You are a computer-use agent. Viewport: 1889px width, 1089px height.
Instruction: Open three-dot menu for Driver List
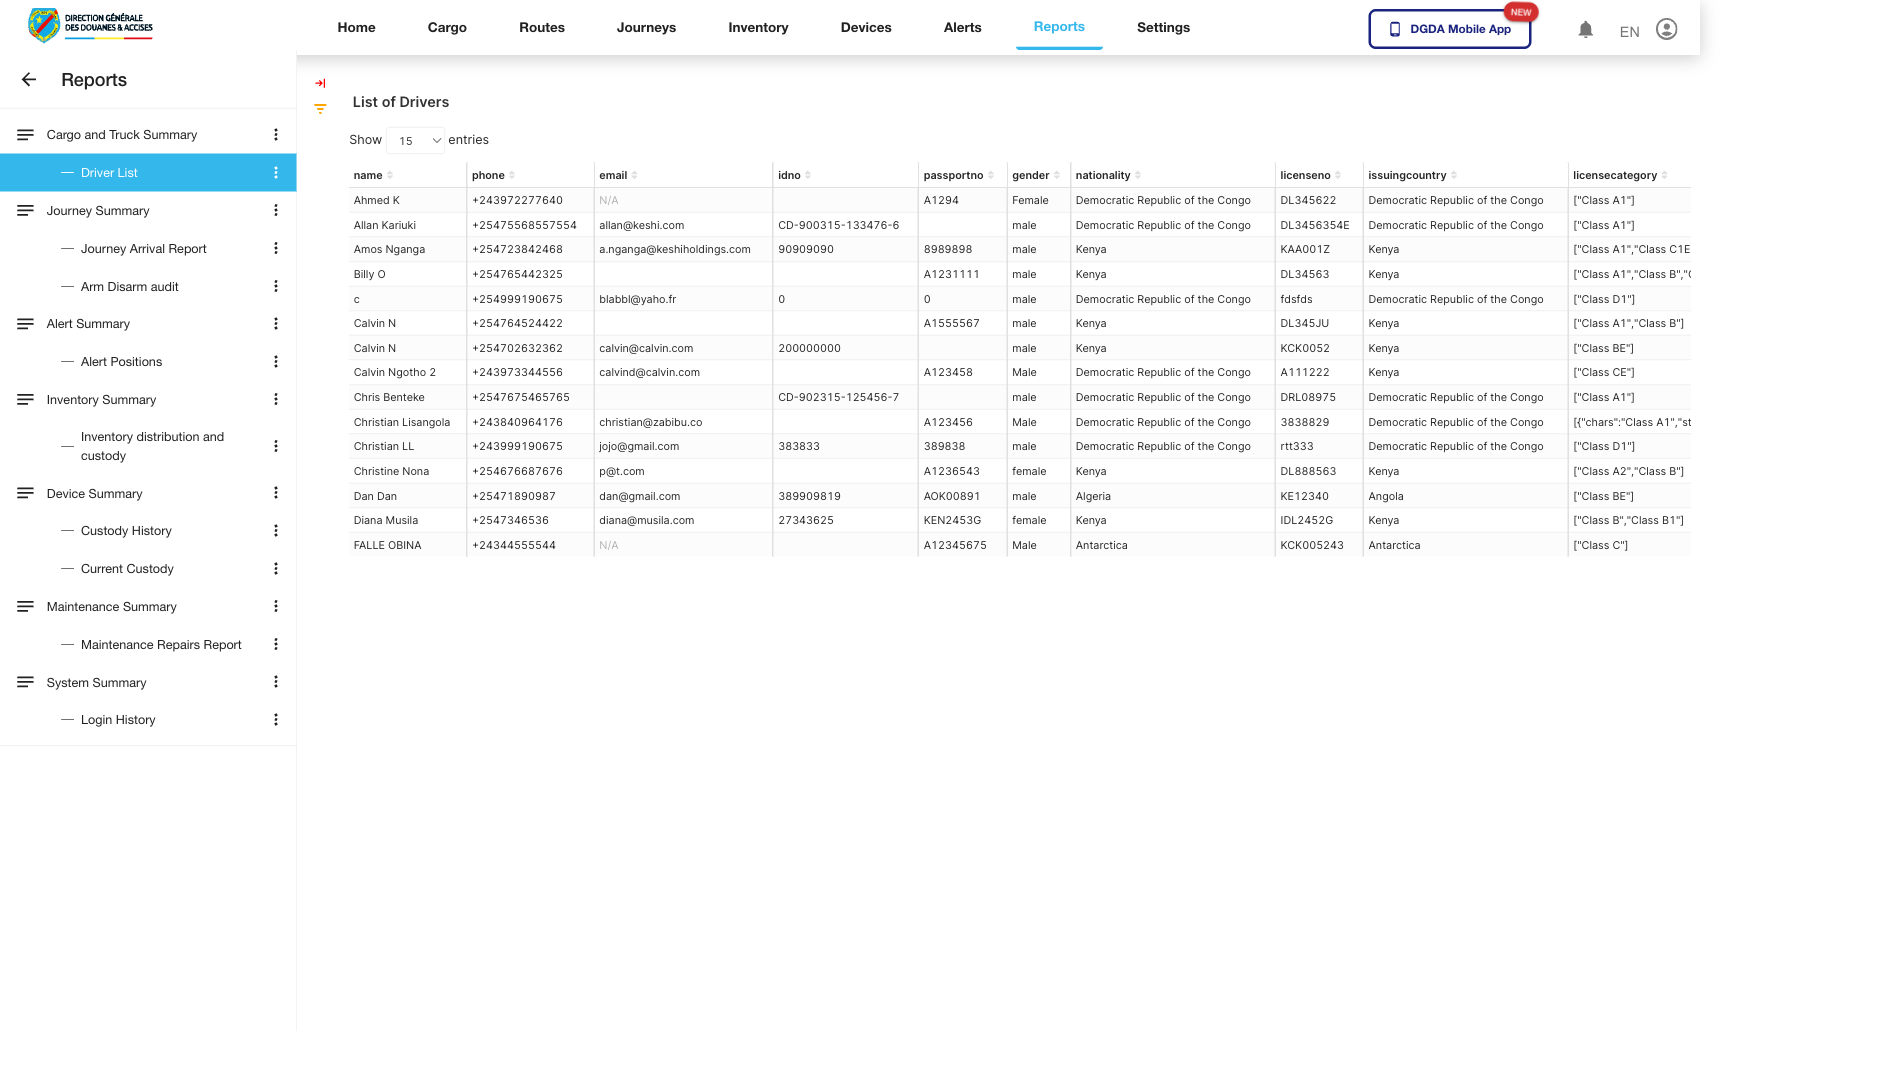click(x=276, y=173)
